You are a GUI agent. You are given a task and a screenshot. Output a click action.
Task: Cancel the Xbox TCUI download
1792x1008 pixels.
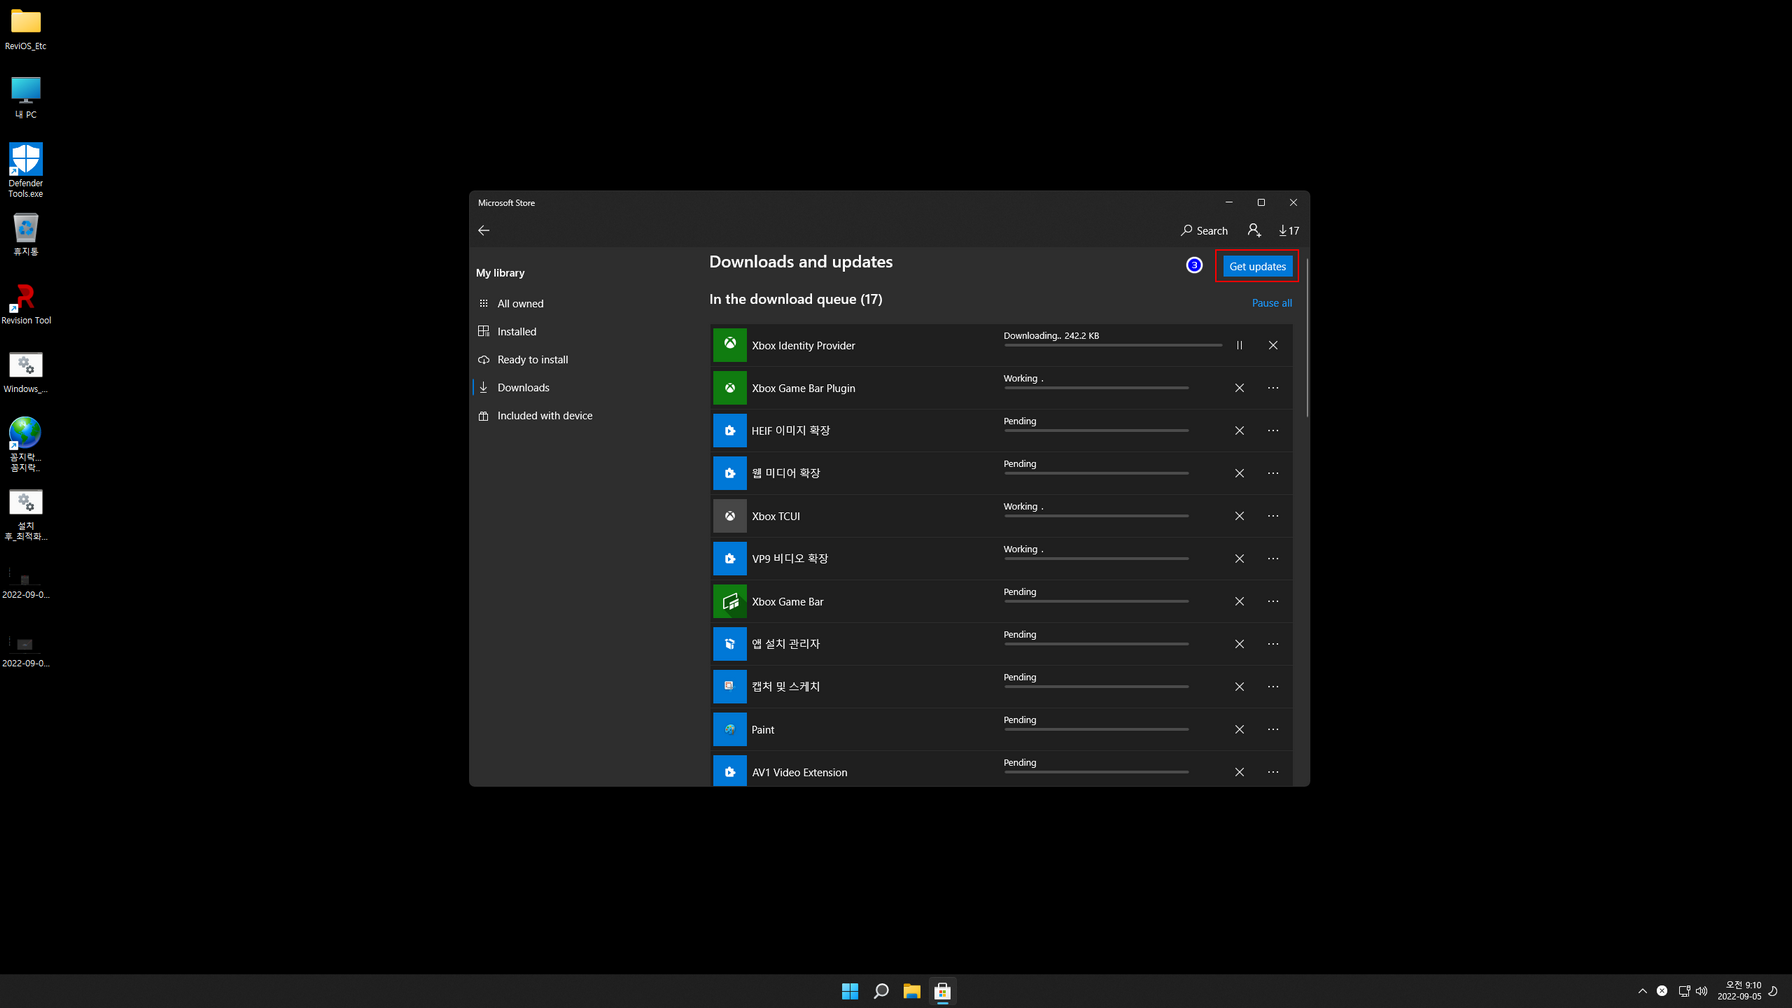[x=1239, y=516]
